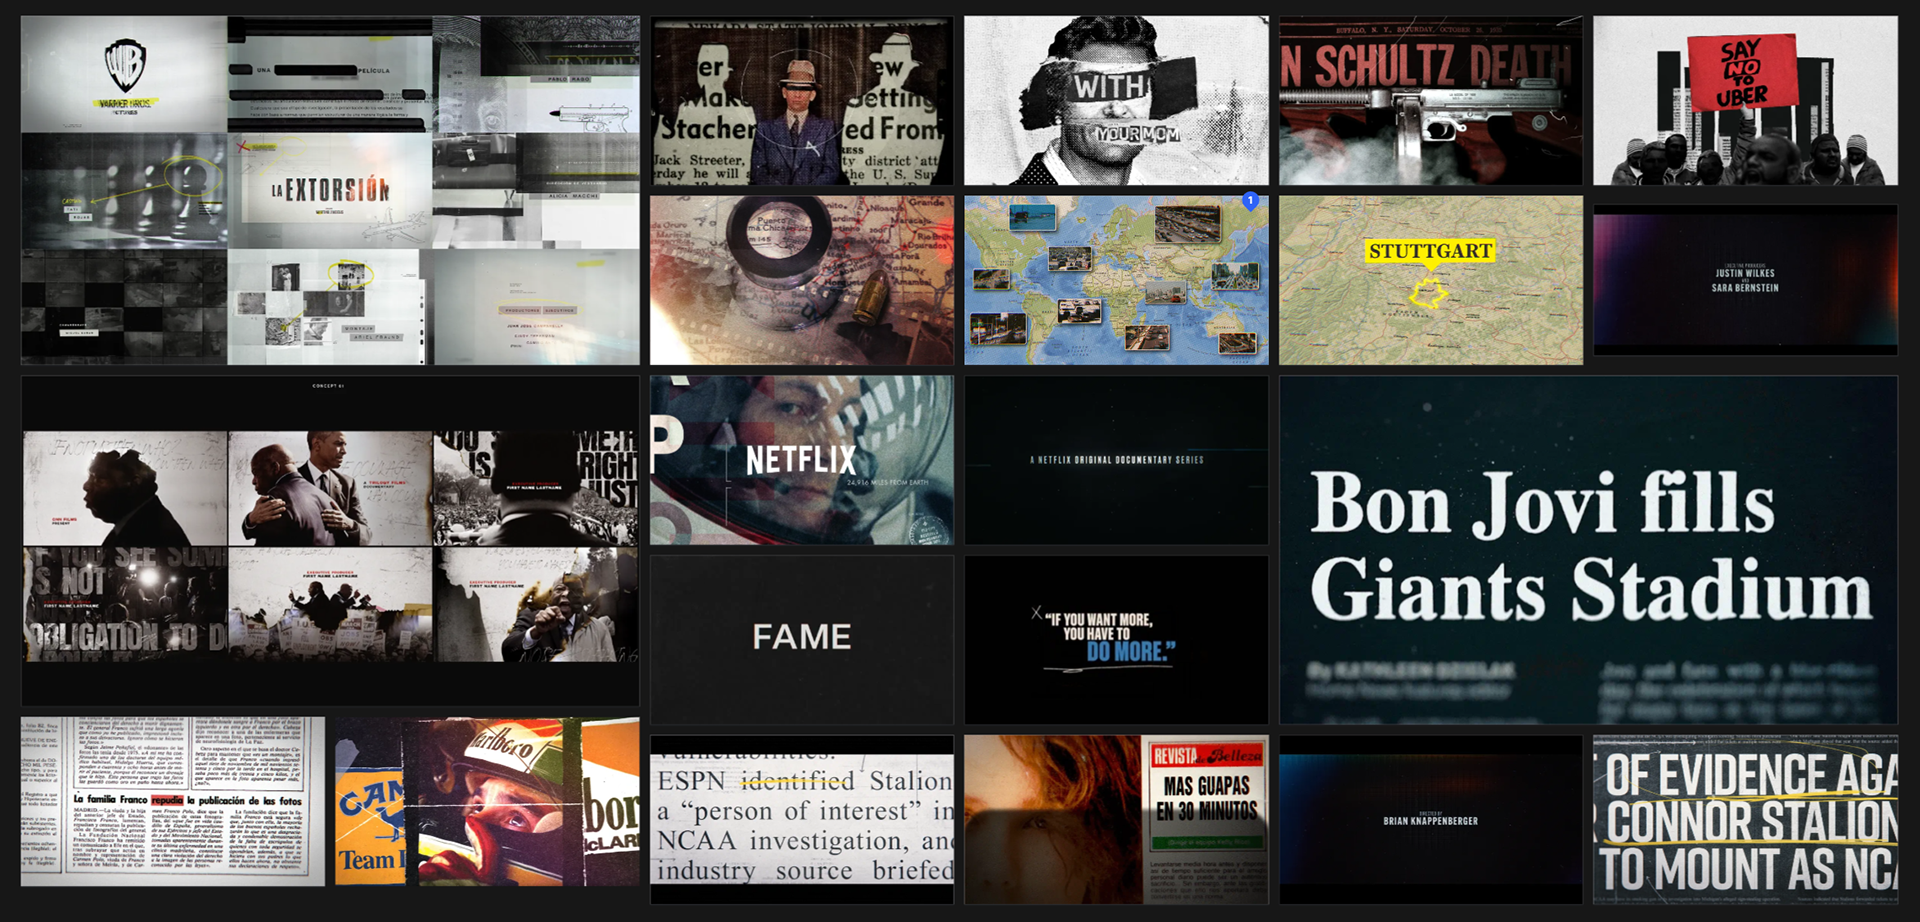Image resolution: width=1920 pixels, height=922 pixels.
Task: Open the world map with photos thumbnail
Action: pyautogui.click(x=1116, y=280)
